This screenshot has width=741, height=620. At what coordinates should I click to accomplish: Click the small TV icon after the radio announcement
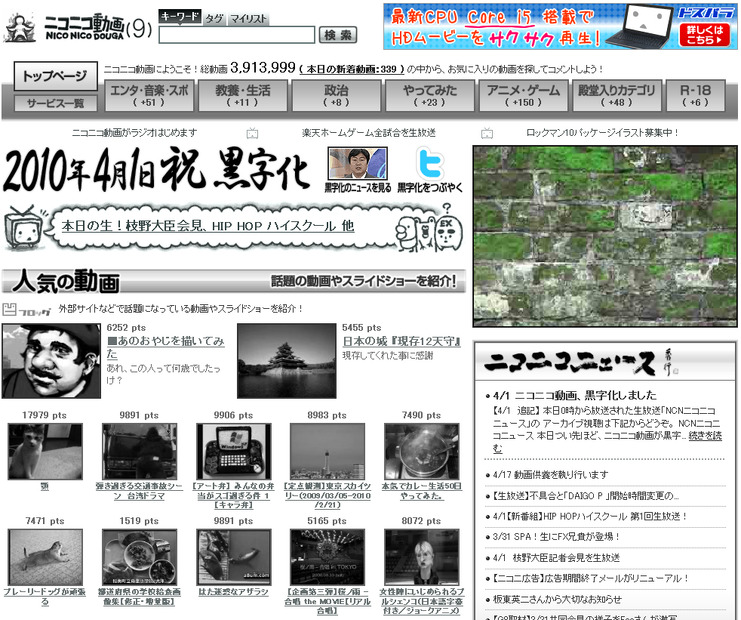[x=252, y=133]
